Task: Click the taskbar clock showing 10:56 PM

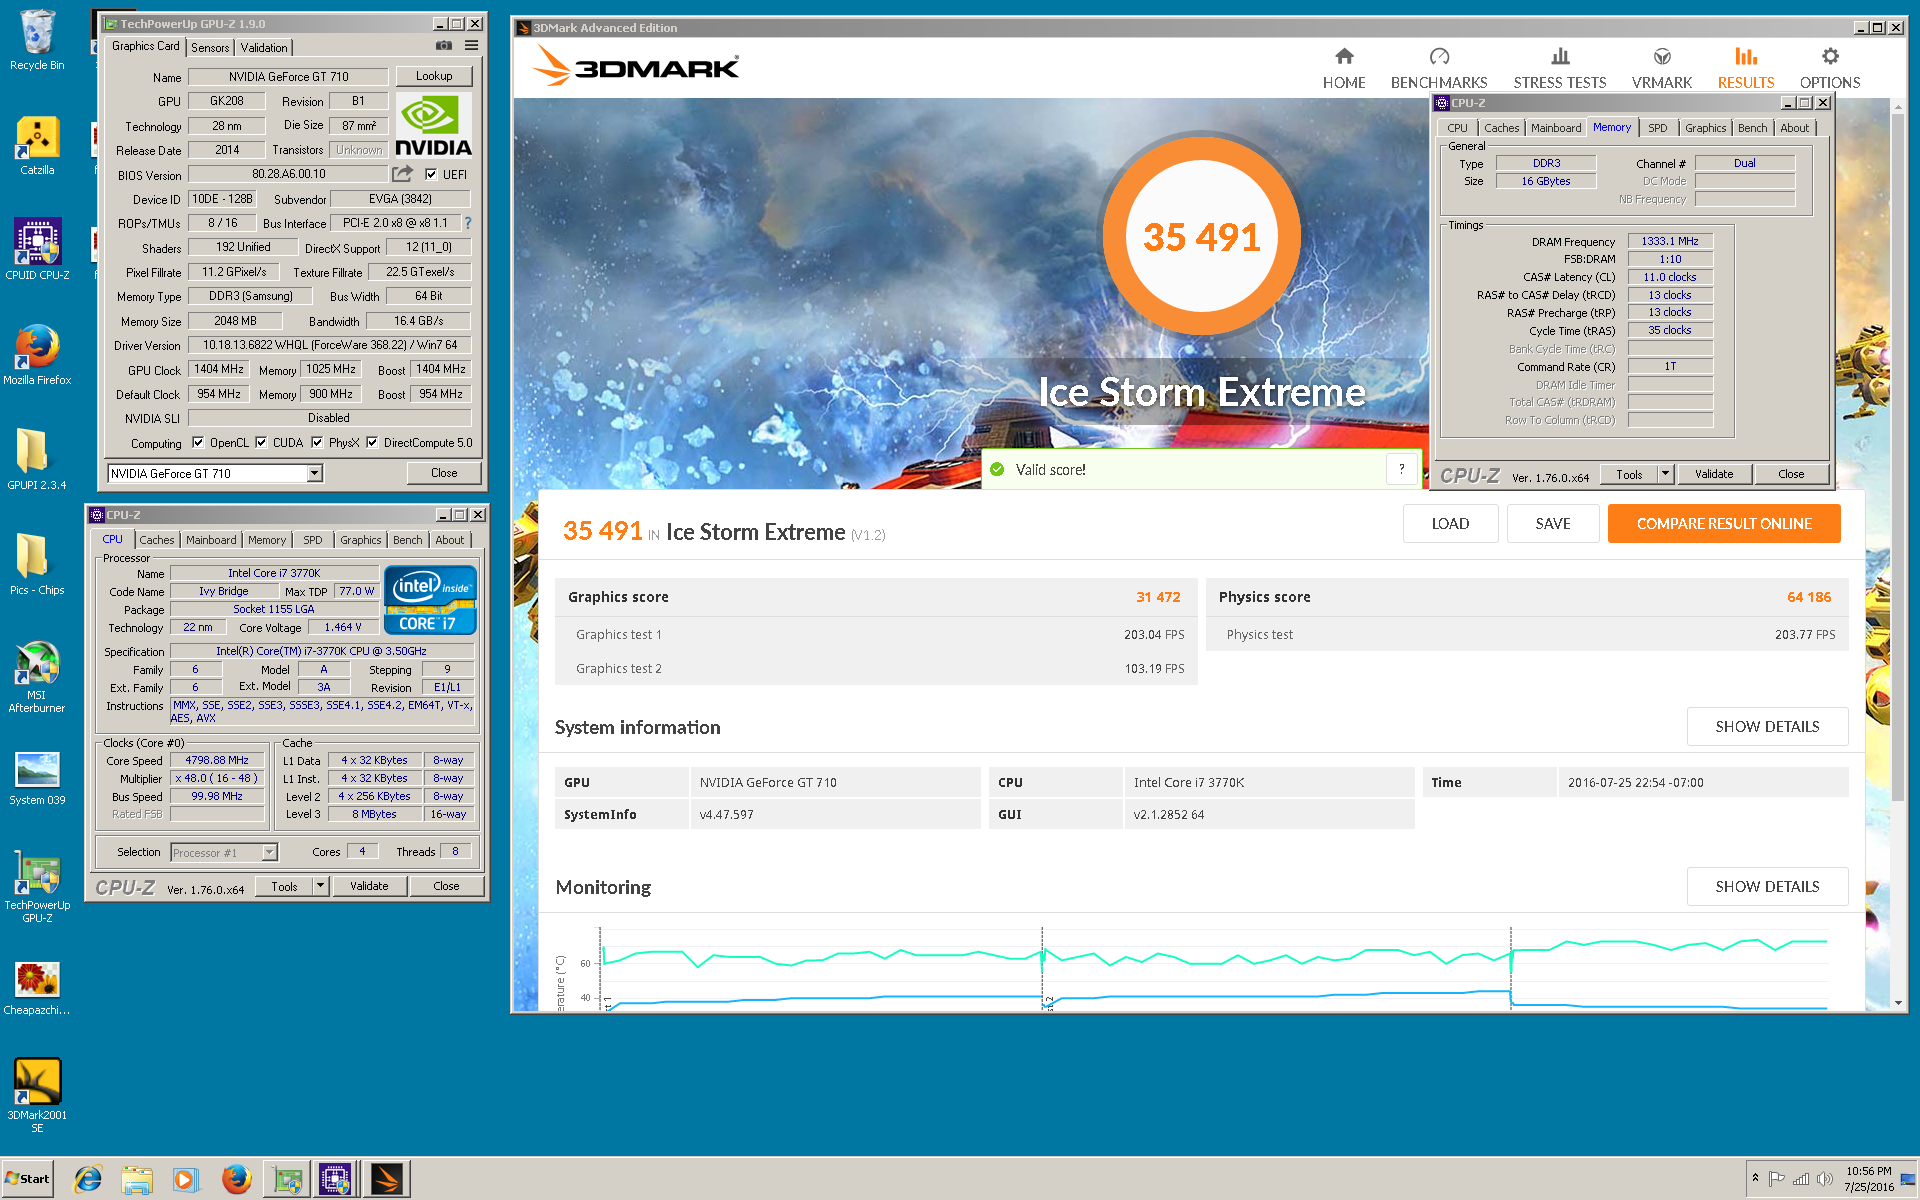Action: click(1868, 1179)
